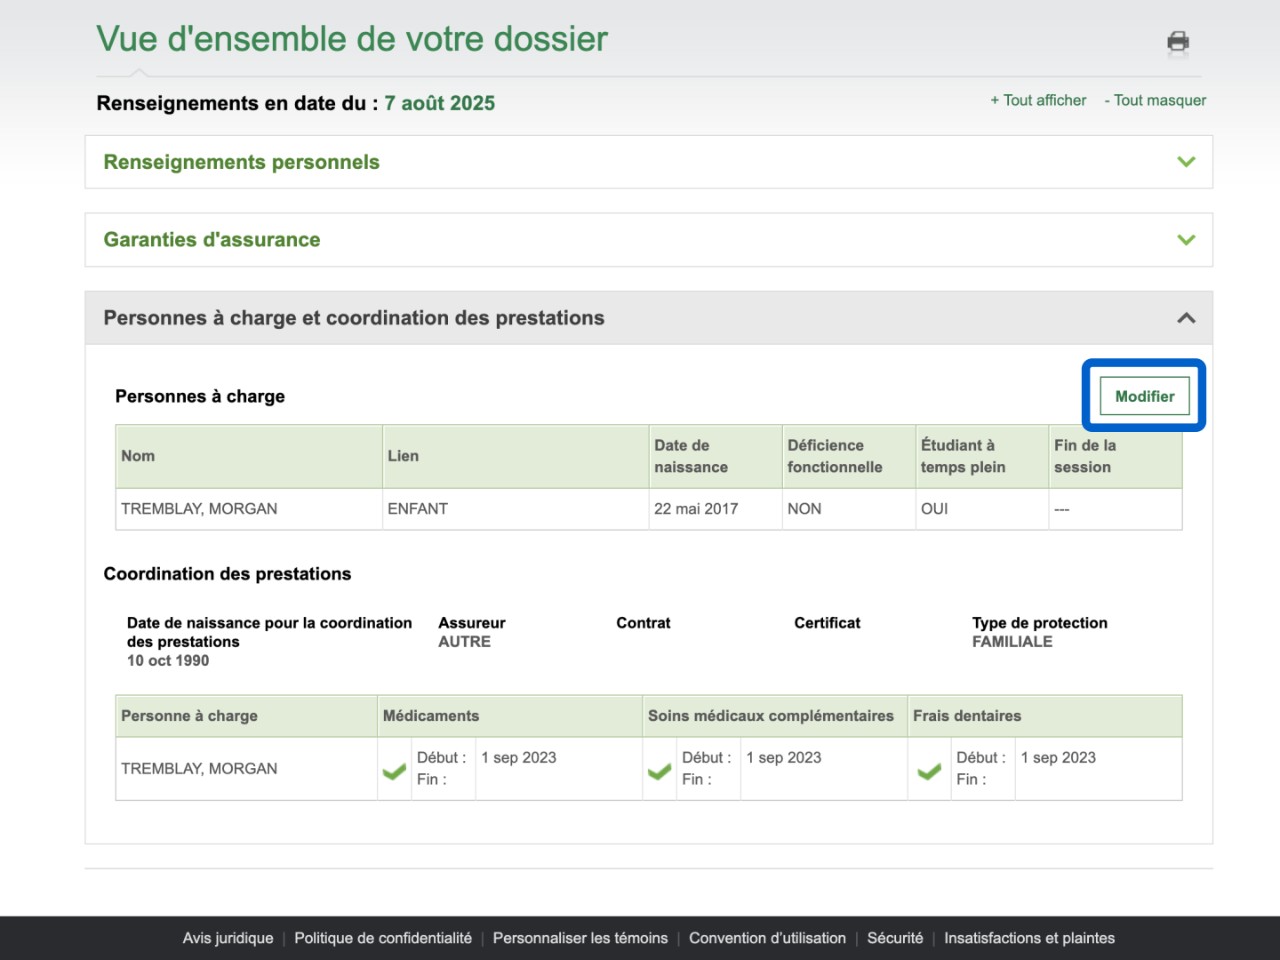Click the checkmark under Soins médicaux complémentaires
This screenshot has width=1280, height=960.
tap(659, 771)
